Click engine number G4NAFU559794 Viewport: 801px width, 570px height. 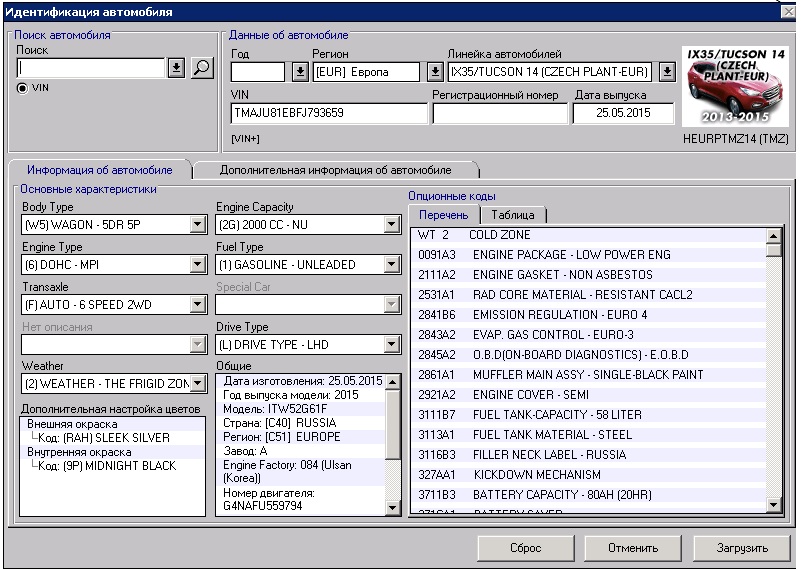(x=263, y=506)
